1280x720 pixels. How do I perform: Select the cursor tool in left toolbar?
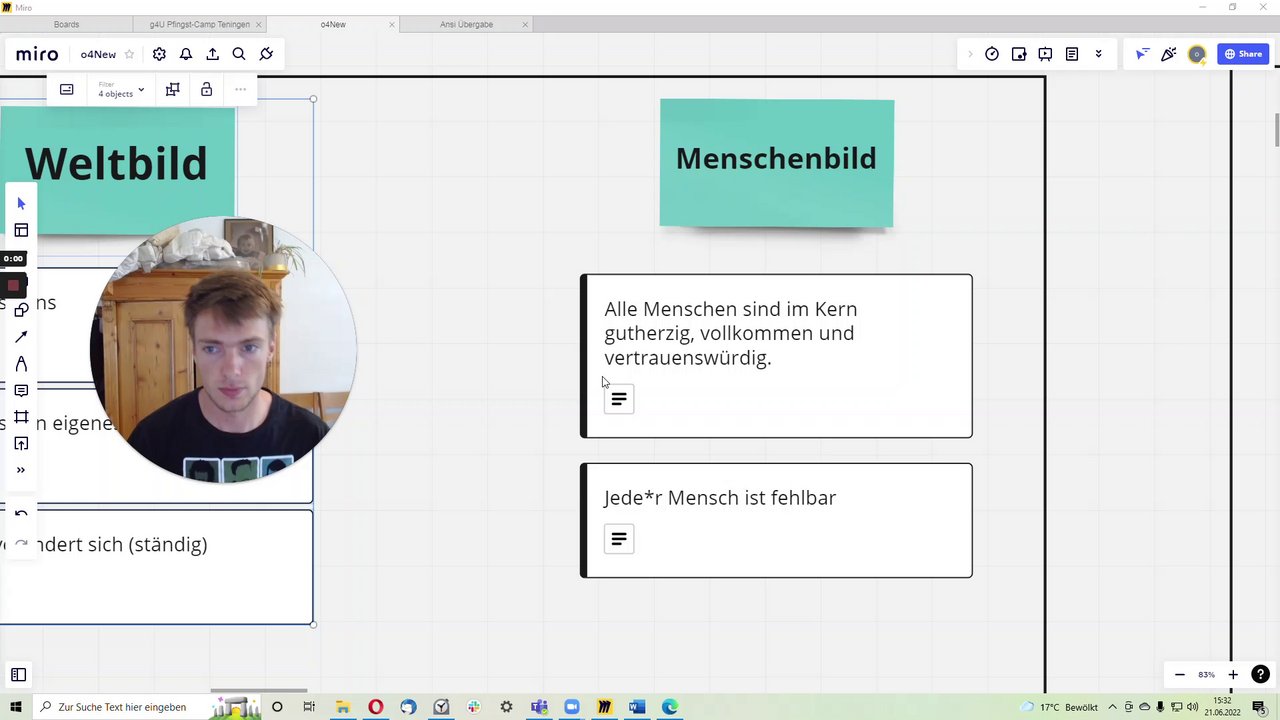tap(21, 203)
